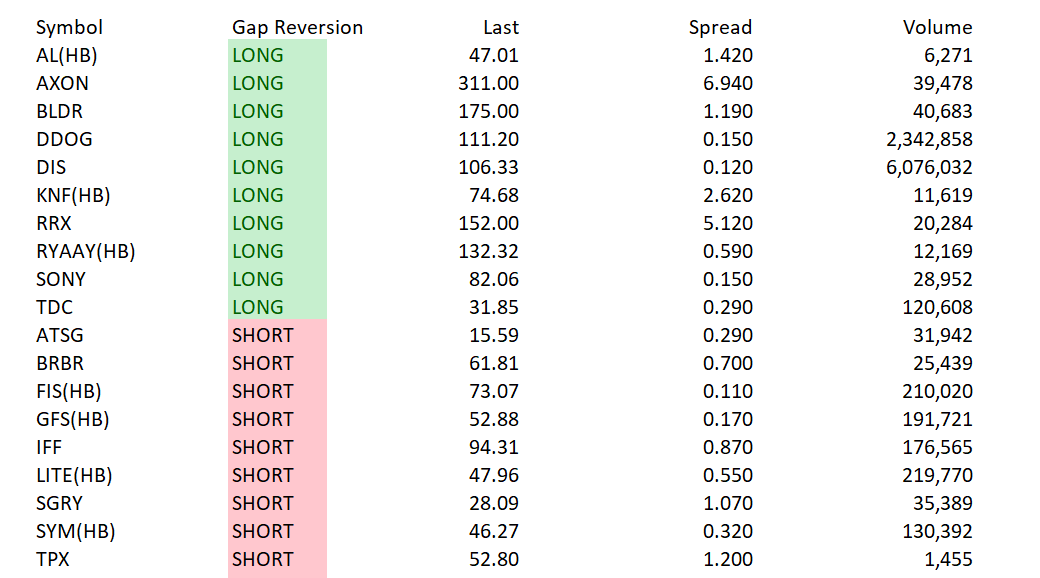Click the Gap Reversion column header
This screenshot has width=1040, height=578.
click(297, 27)
